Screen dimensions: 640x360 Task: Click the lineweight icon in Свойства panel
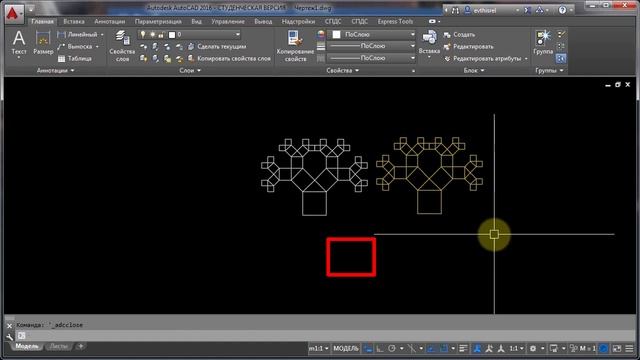pyautogui.click(x=321, y=46)
